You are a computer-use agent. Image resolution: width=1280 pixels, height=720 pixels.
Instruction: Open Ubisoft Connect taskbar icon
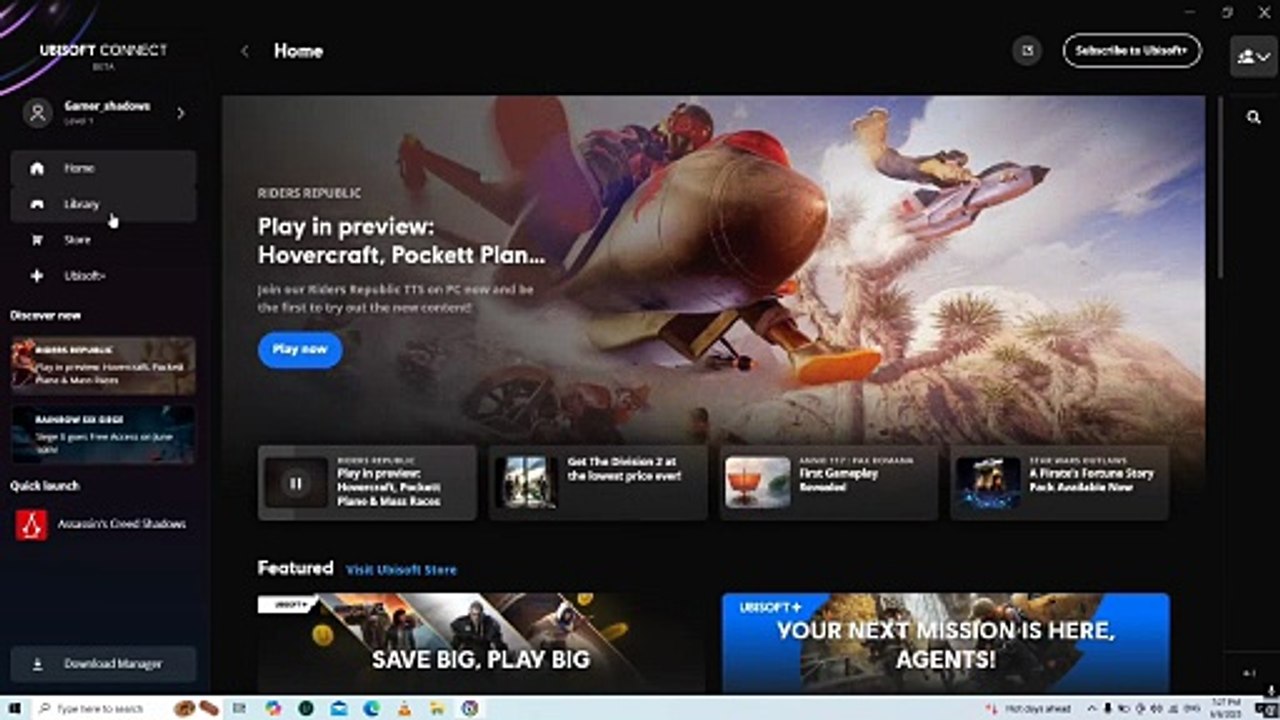coord(469,708)
